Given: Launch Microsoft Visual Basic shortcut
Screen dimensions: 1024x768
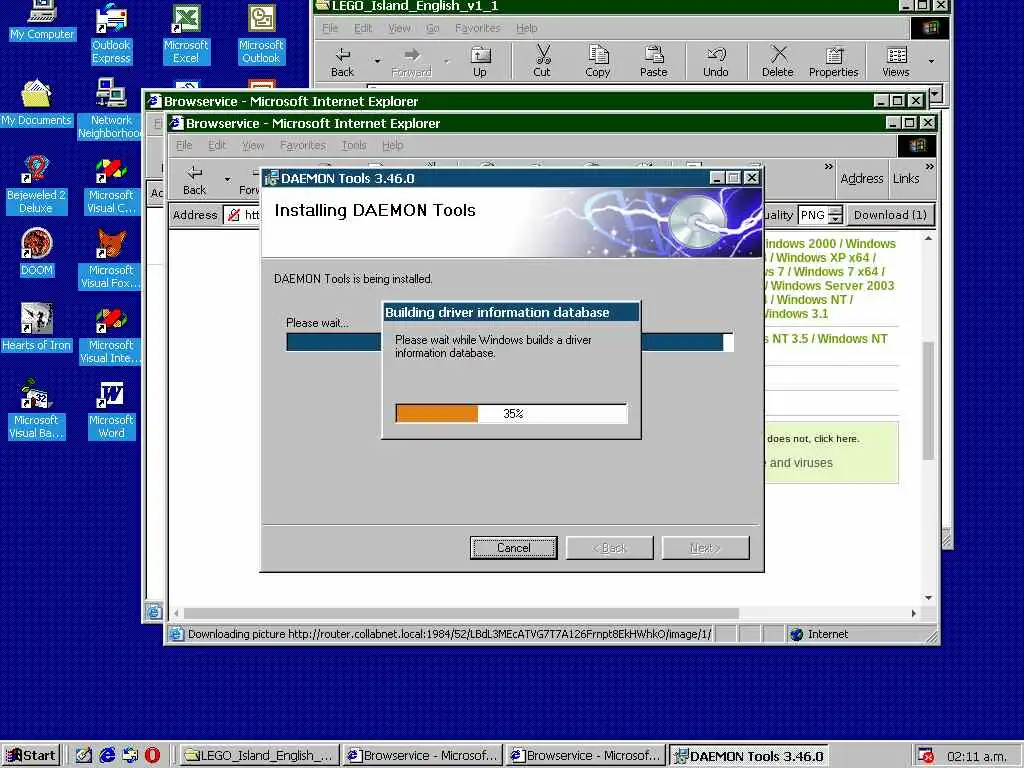Looking at the screenshot, I should [x=36, y=409].
